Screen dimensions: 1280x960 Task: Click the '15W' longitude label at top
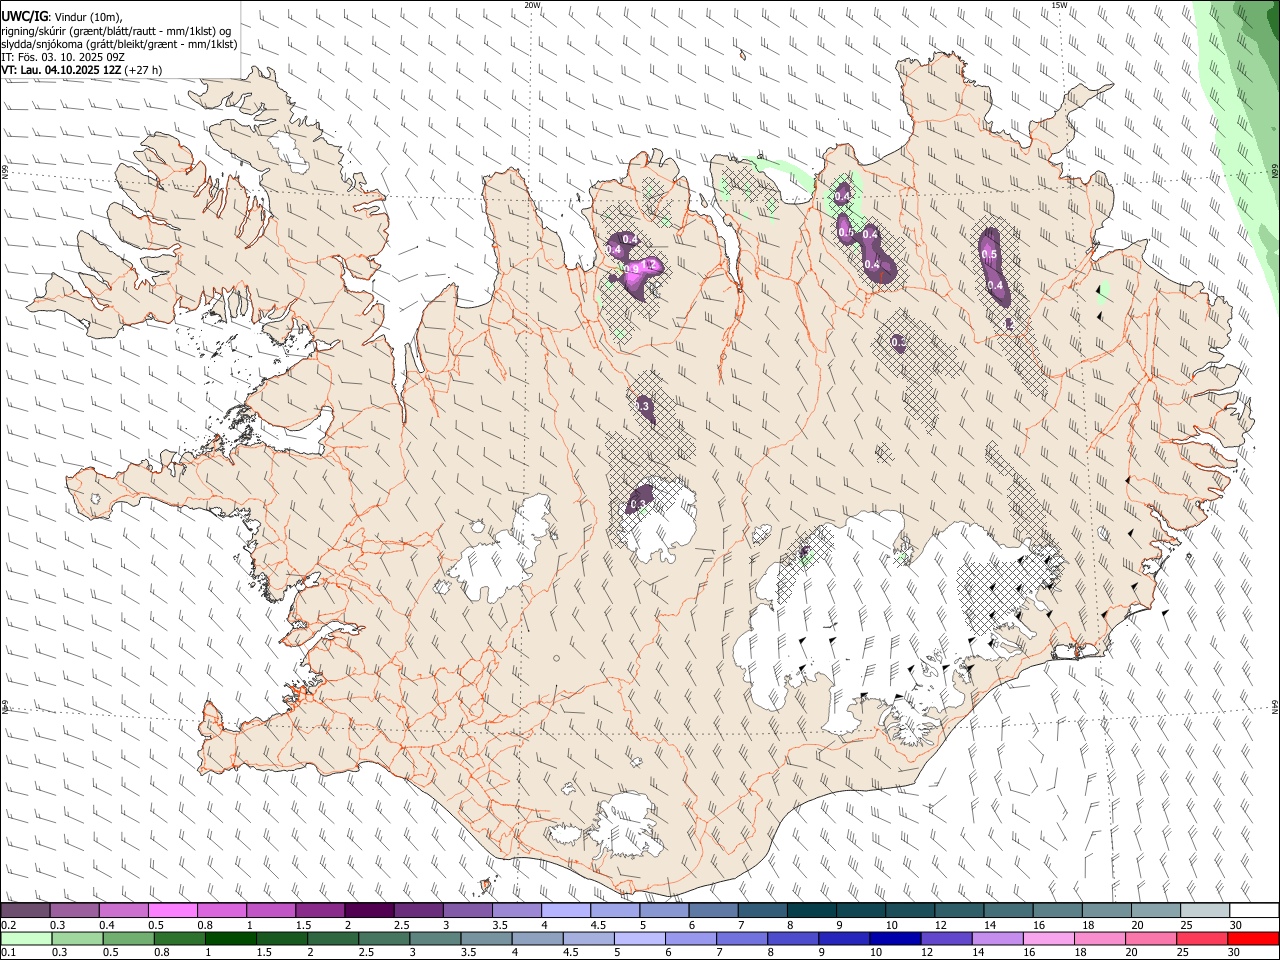pos(1059,5)
